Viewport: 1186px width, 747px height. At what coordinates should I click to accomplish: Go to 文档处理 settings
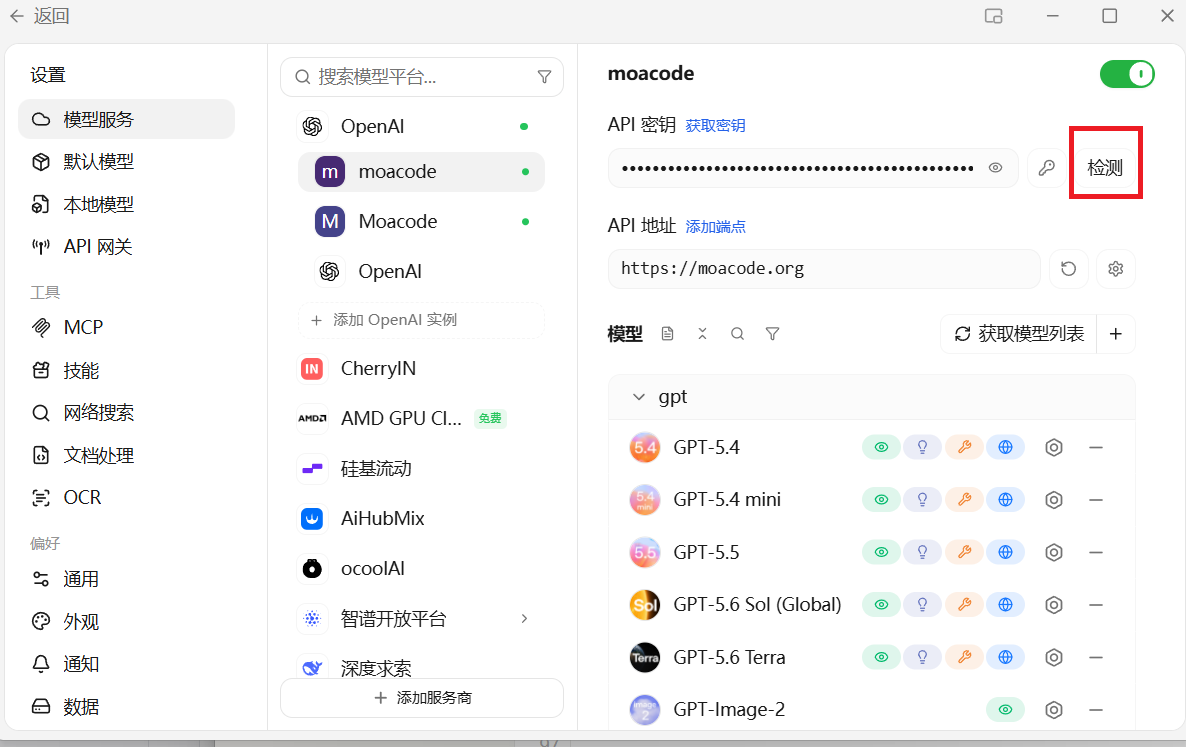(126, 455)
